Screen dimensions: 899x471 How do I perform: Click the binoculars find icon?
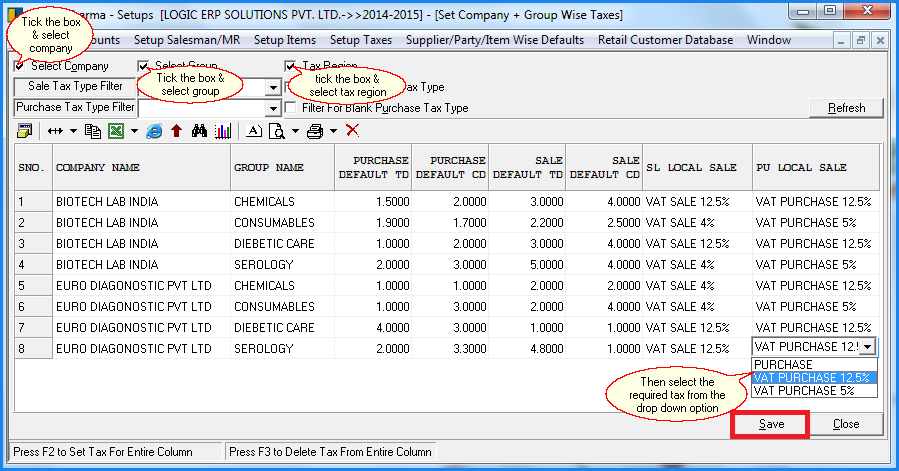pos(199,131)
